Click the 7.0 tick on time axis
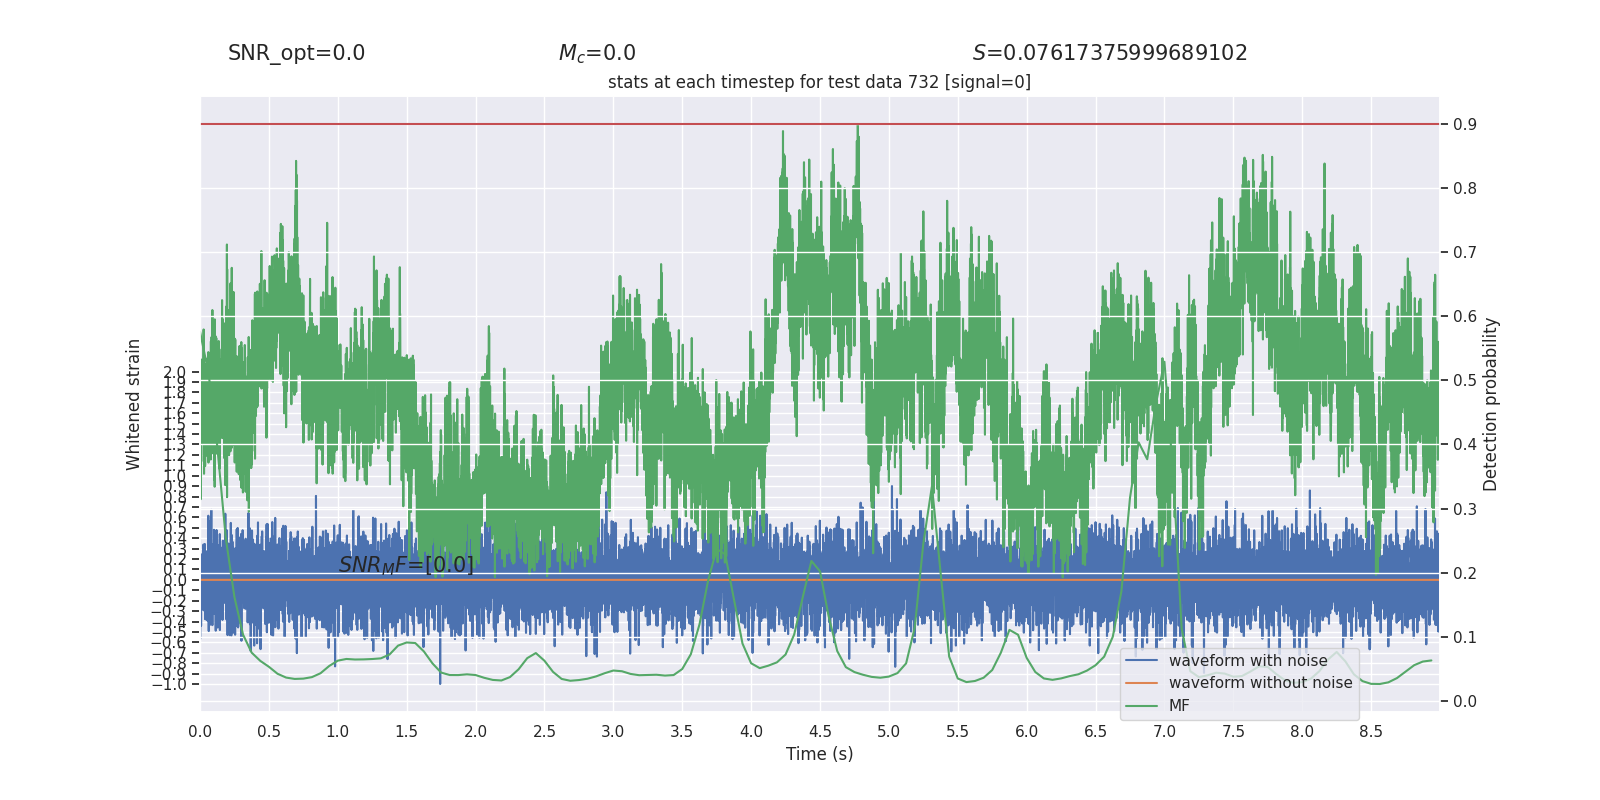Image resolution: width=1600 pixels, height=800 pixels. coord(1165,732)
